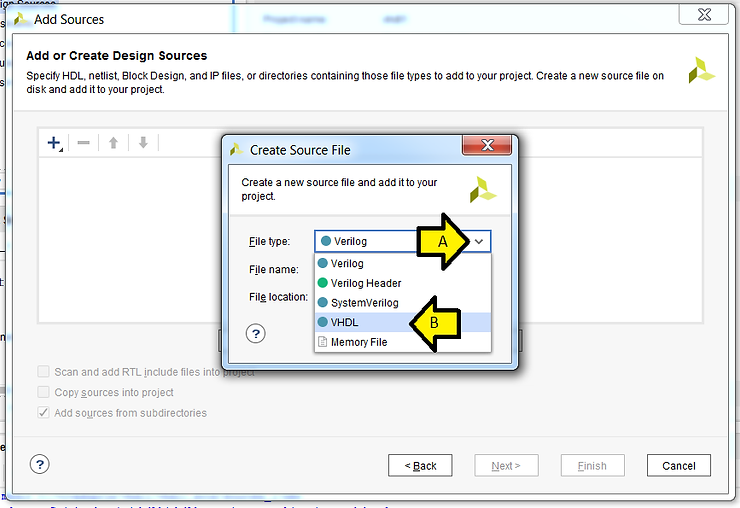The height and width of the screenshot is (508, 740).
Task: Click the minus Remove source icon
Action: click(x=84, y=143)
